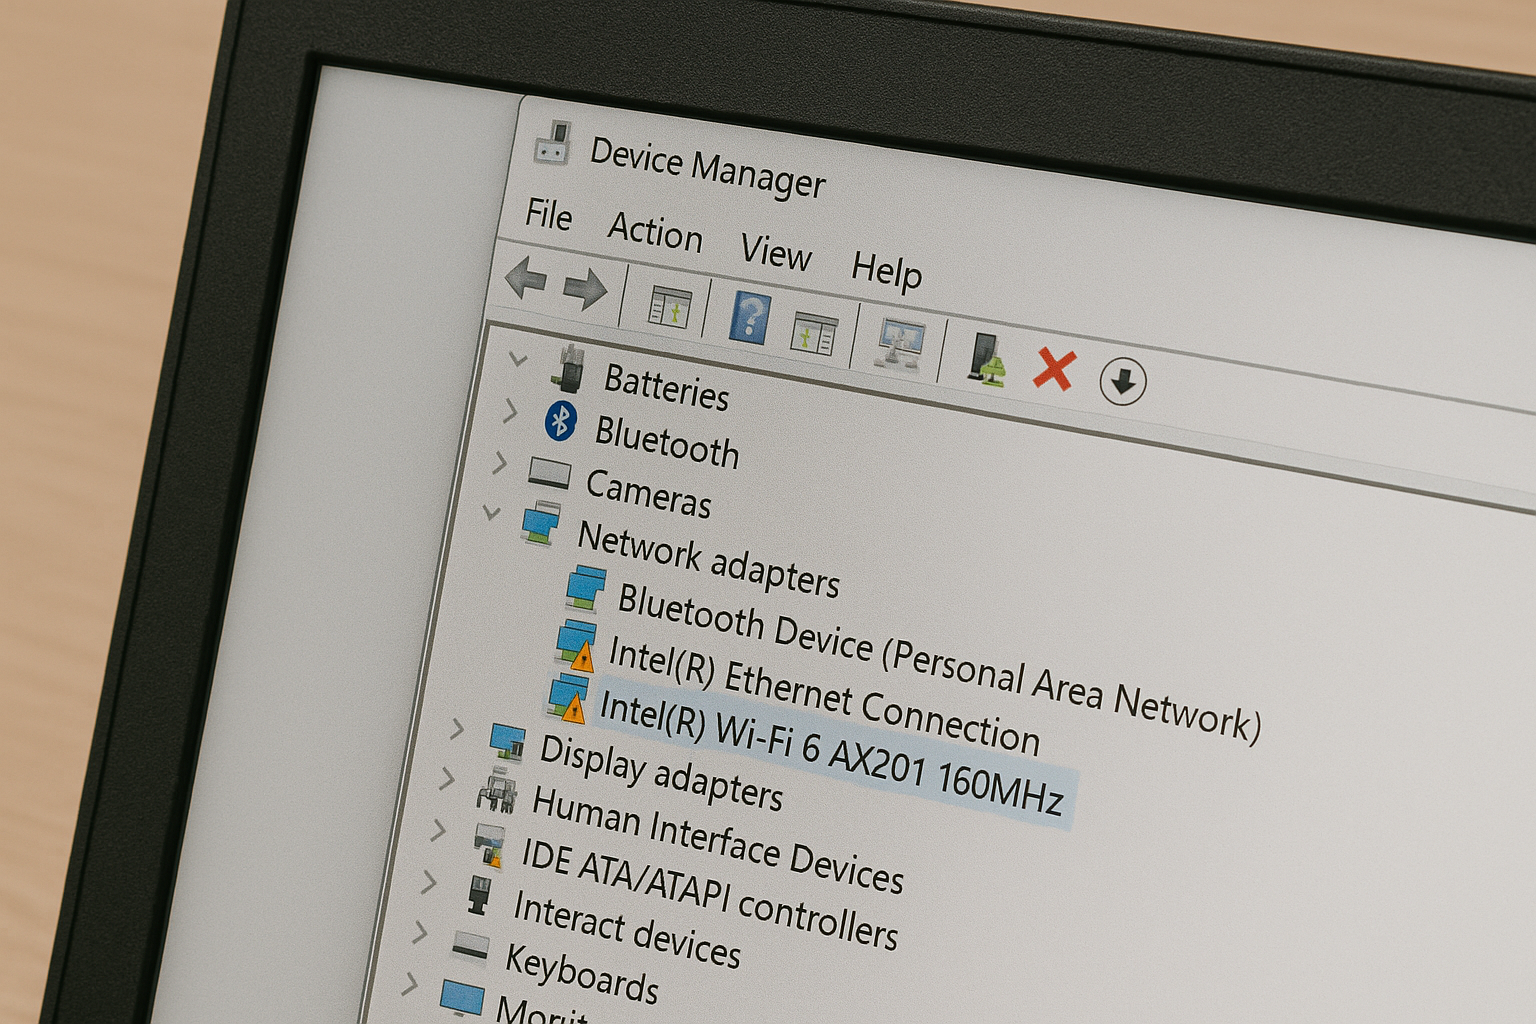The height and width of the screenshot is (1024, 1536).
Task: Open the File menu
Action: [x=549, y=214]
